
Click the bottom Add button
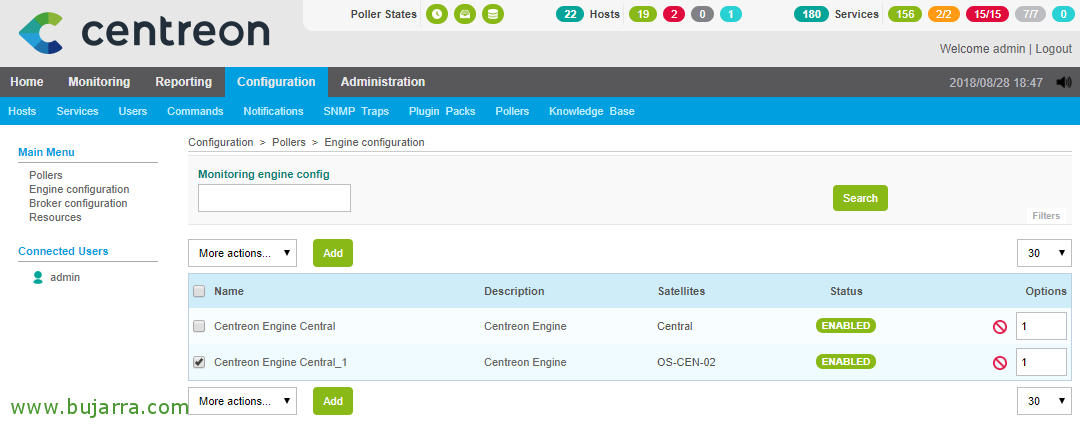[333, 401]
